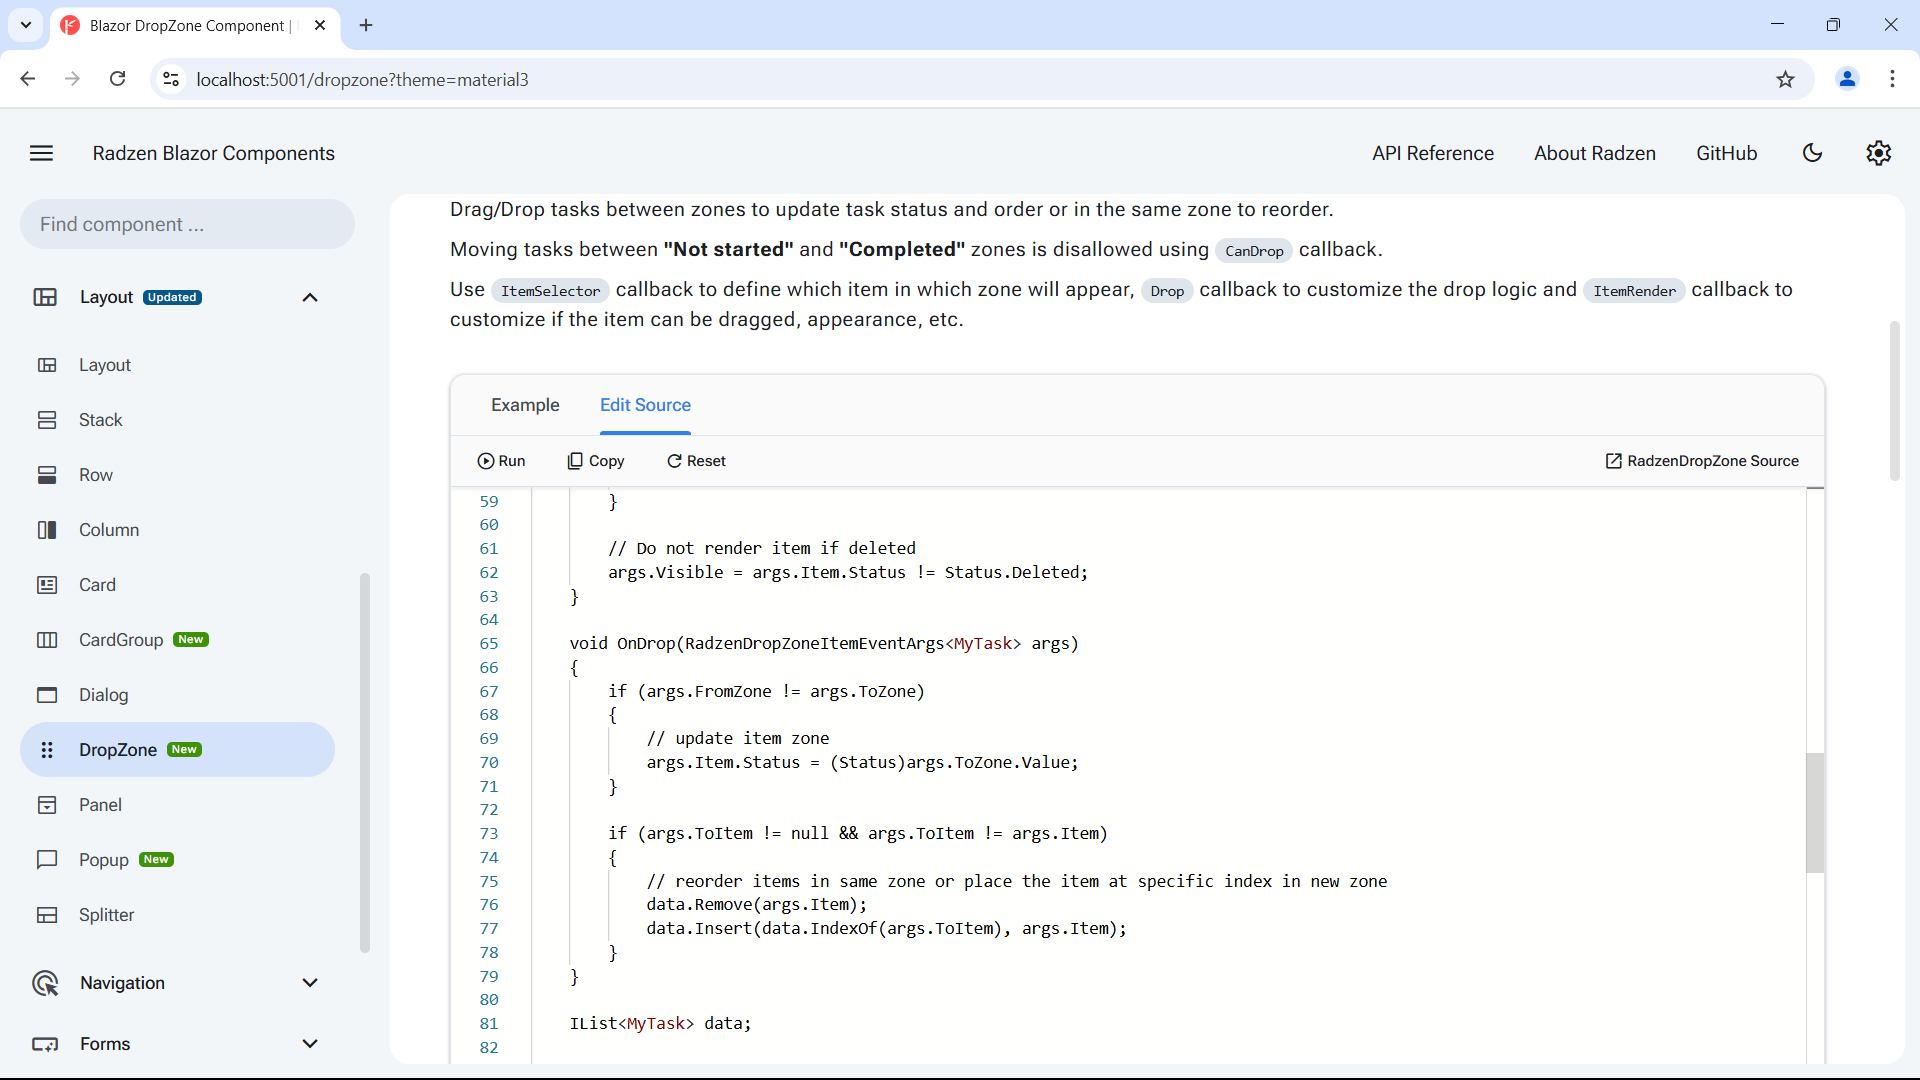Close the Blazor DropZone Component tab
Screen dimensions: 1920x1080
[x=320, y=25]
